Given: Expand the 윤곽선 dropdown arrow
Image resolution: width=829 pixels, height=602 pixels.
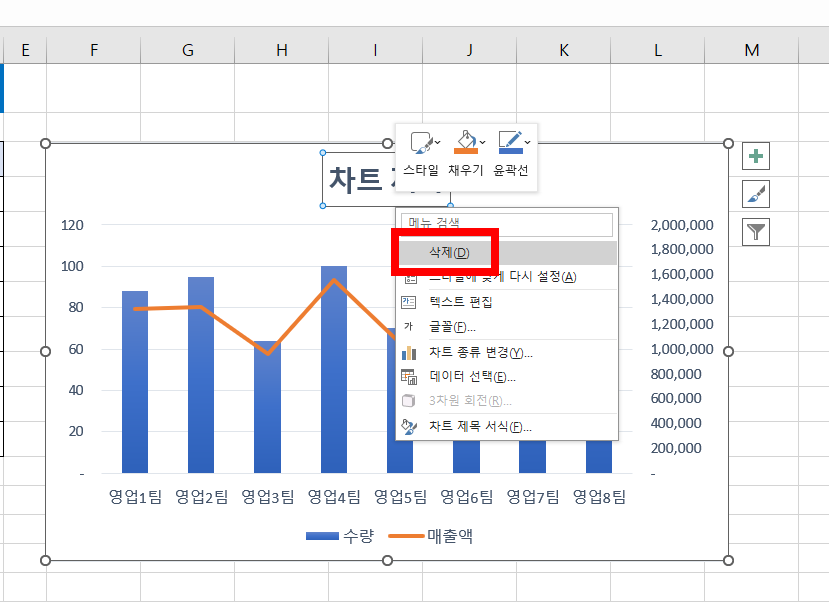Looking at the screenshot, I should (x=527, y=143).
